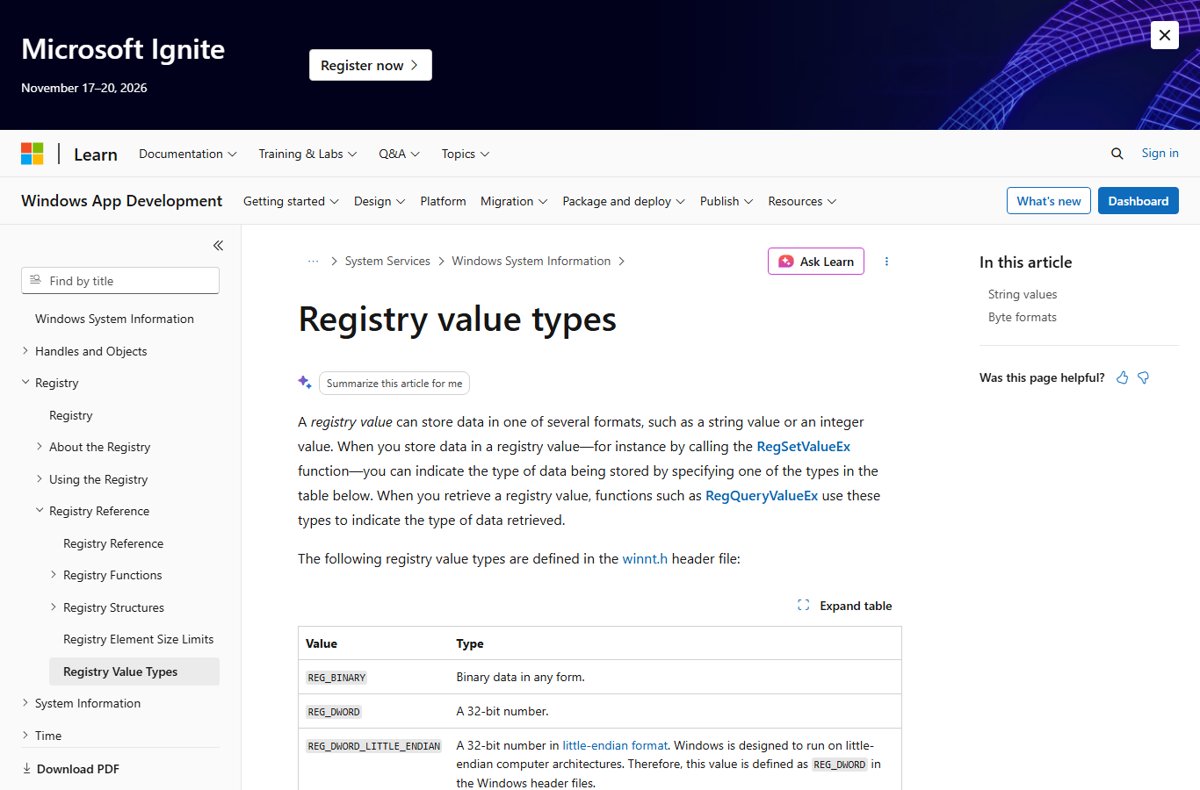This screenshot has height=790, width=1200.
Task: Open the Ask Learn assistant
Action: pyautogui.click(x=816, y=261)
